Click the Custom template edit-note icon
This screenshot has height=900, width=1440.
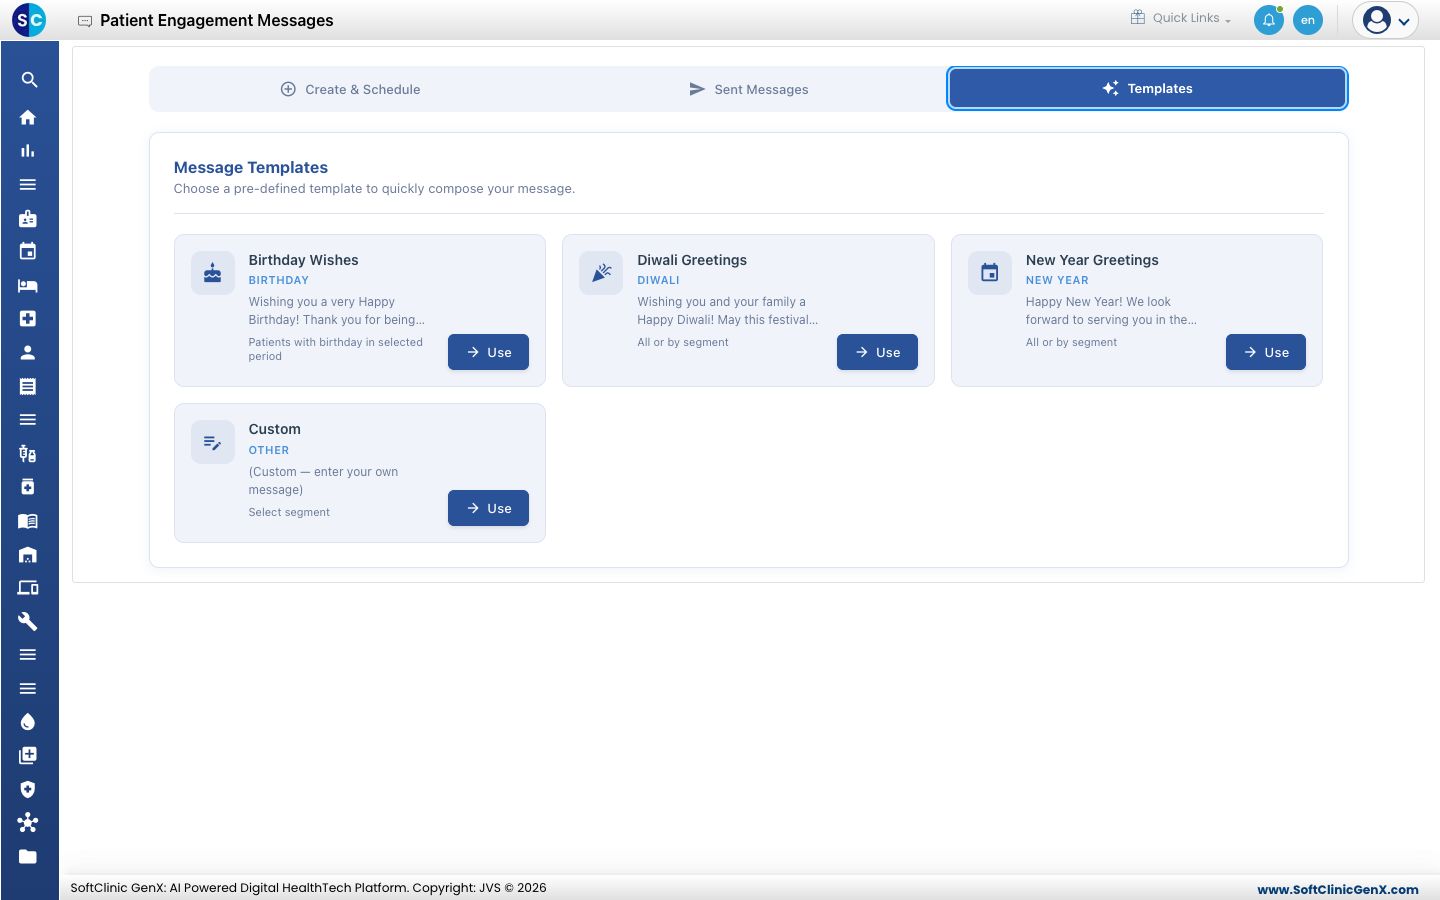point(213,442)
